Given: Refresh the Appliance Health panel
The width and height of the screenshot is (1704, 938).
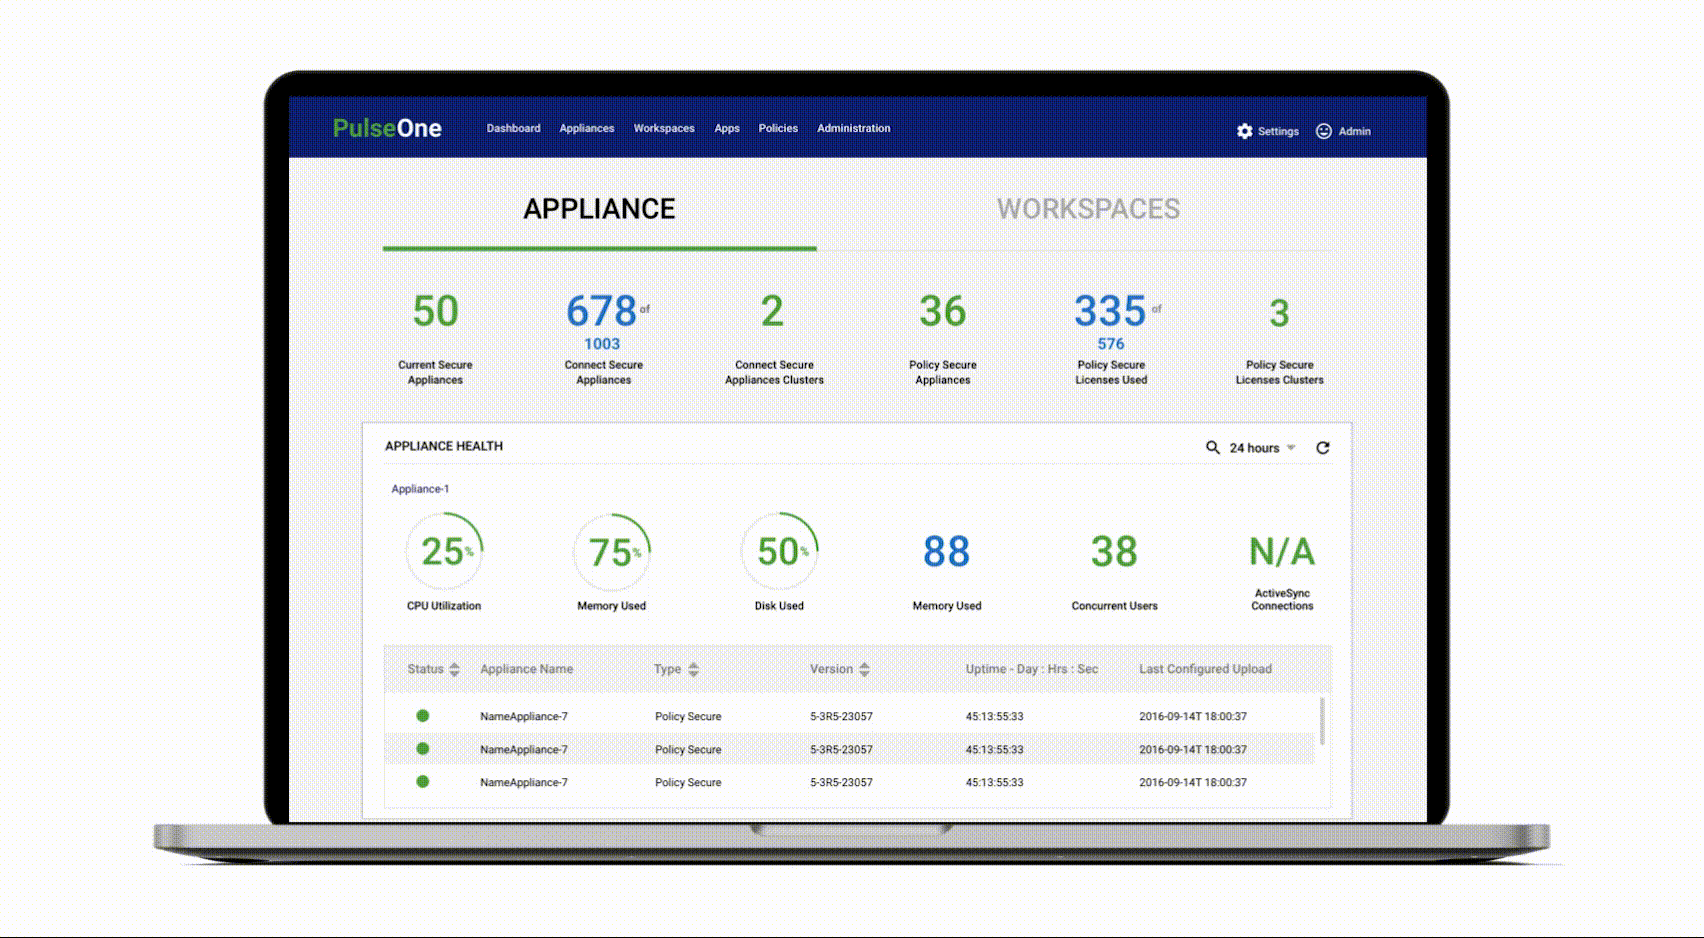Looking at the screenshot, I should [x=1322, y=447].
